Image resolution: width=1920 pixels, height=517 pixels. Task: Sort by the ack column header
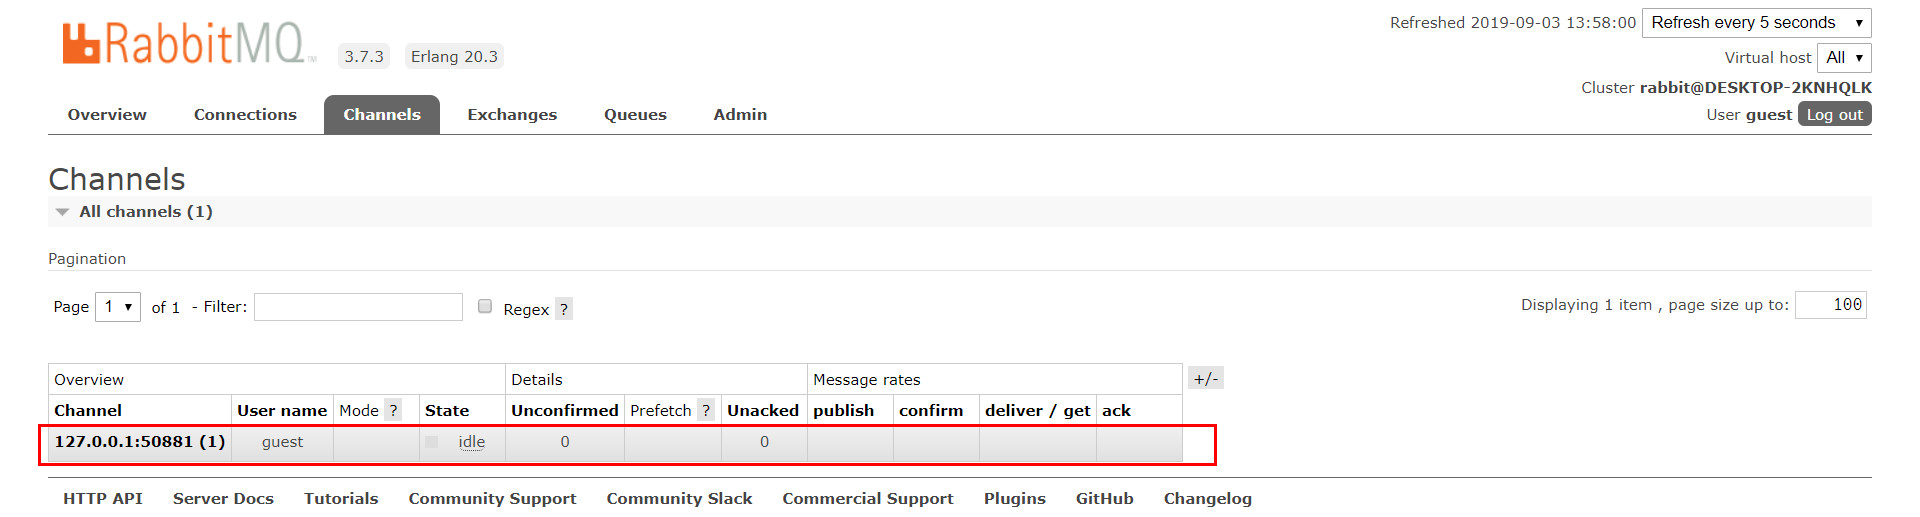pos(1116,410)
